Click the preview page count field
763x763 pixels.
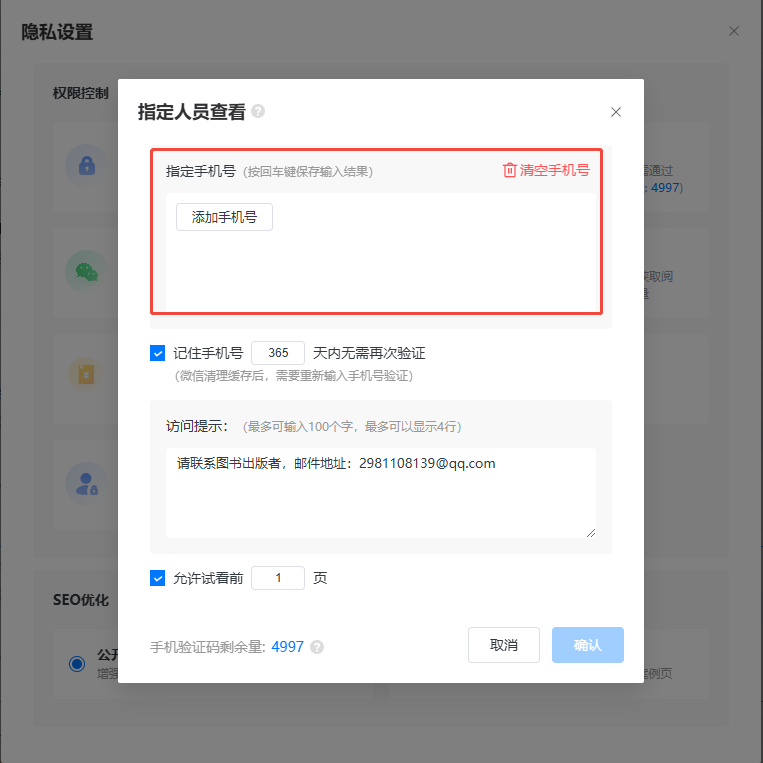point(278,578)
